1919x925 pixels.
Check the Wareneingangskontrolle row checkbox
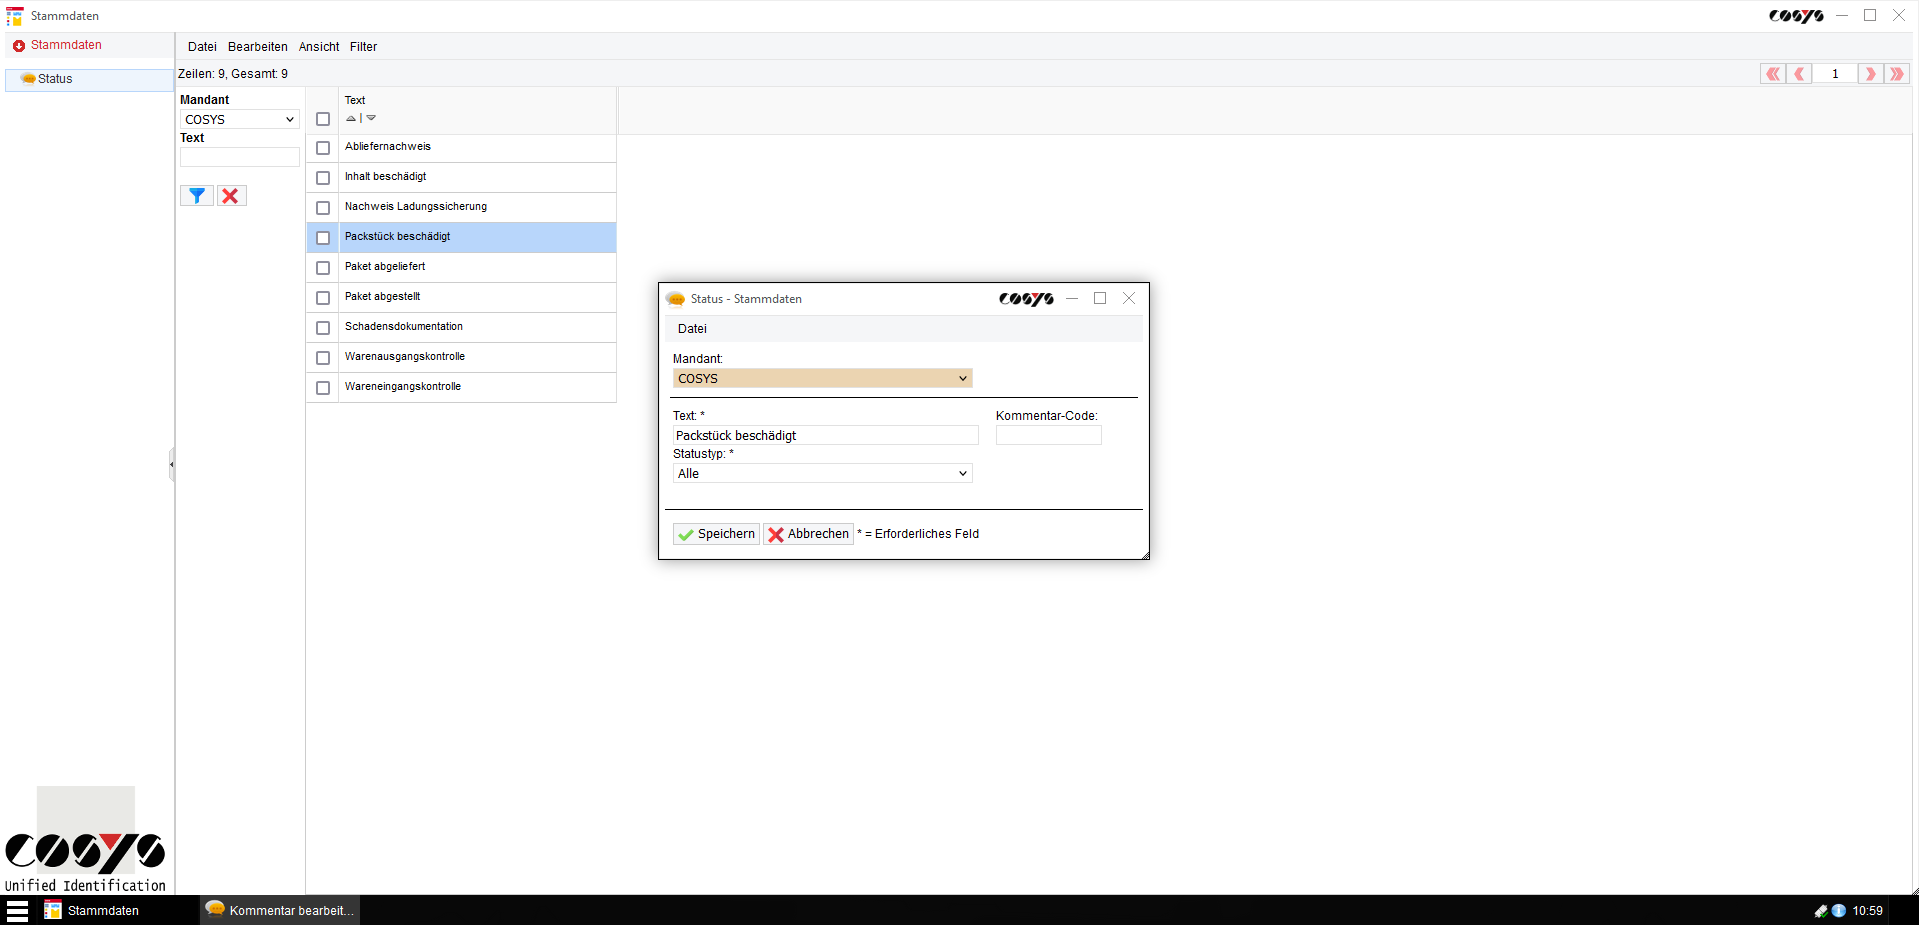[x=323, y=388]
